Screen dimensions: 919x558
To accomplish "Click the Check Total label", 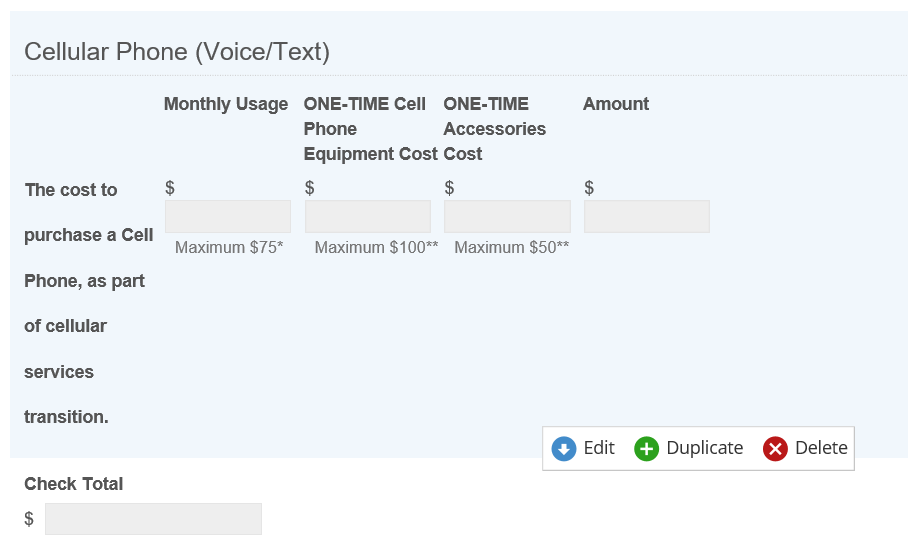I will click(74, 484).
